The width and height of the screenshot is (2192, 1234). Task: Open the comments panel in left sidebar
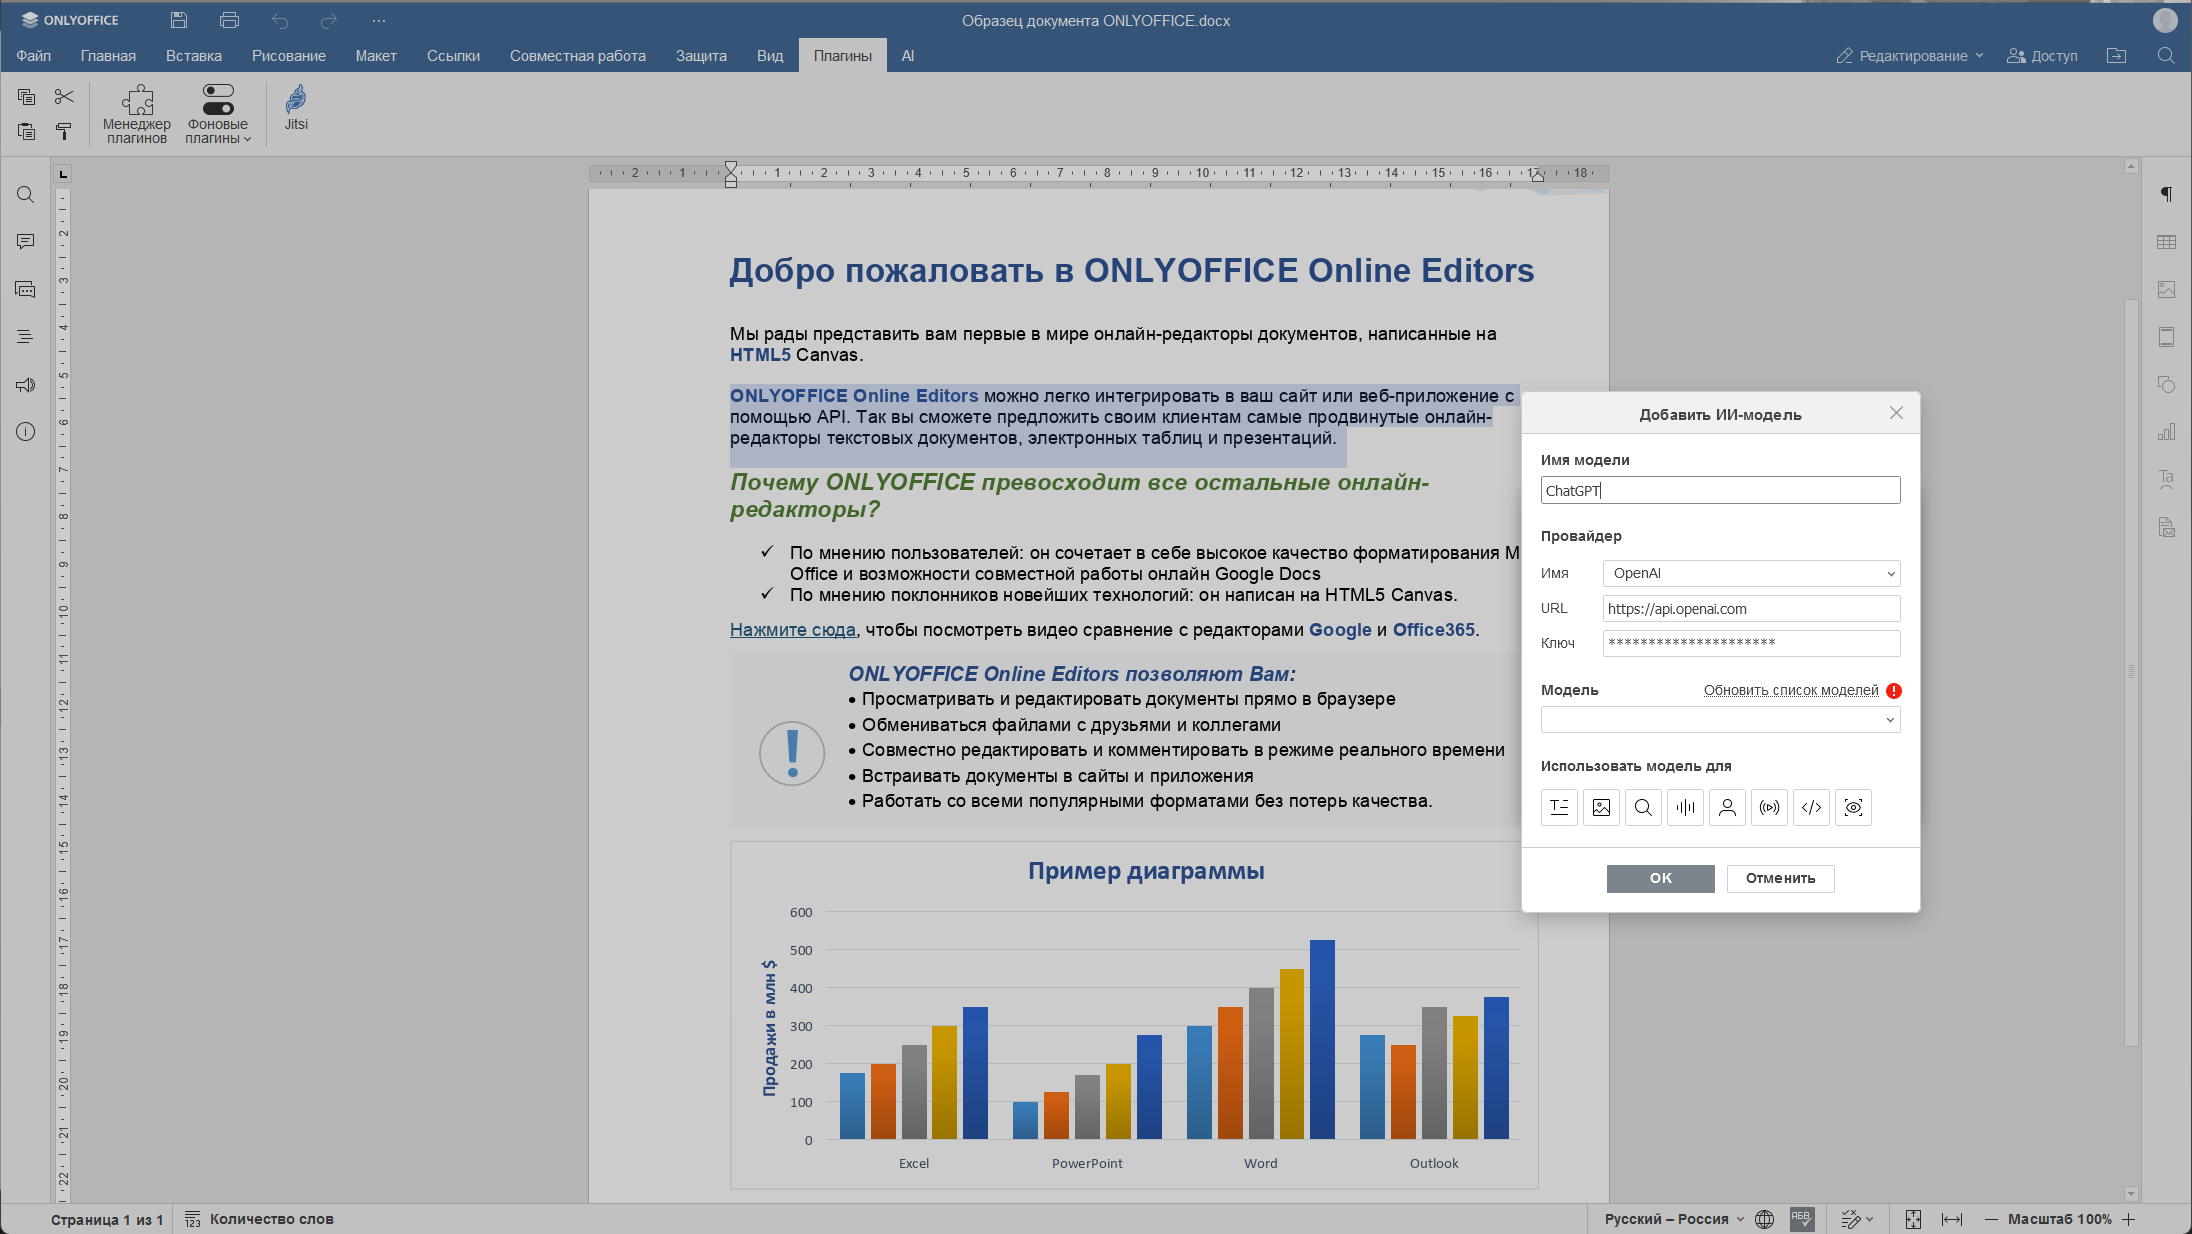click(x=25, y=242)
